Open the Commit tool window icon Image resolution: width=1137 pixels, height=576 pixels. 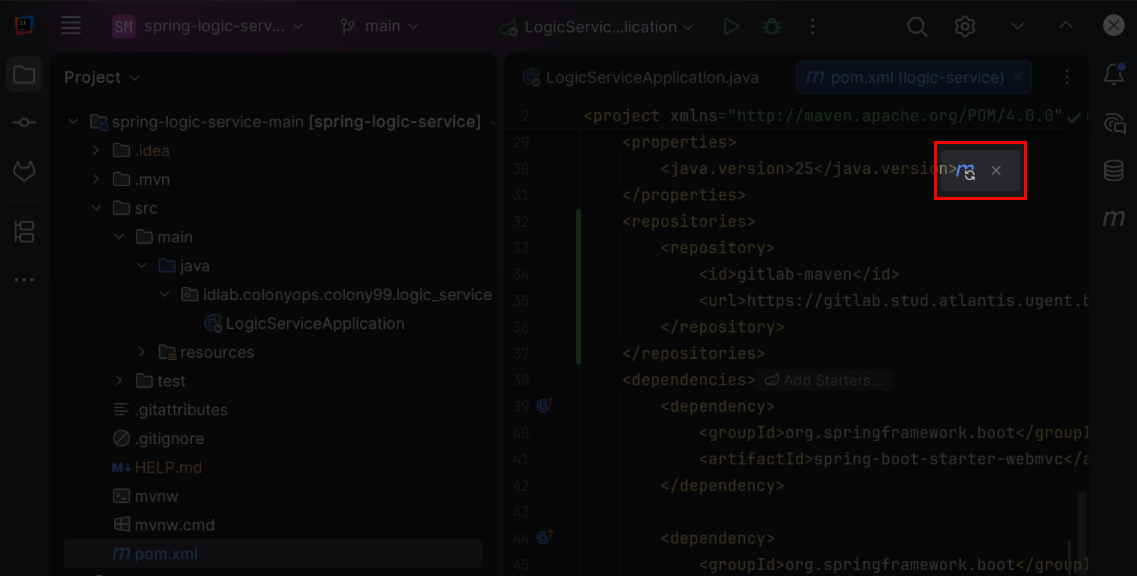pos(24,123)
